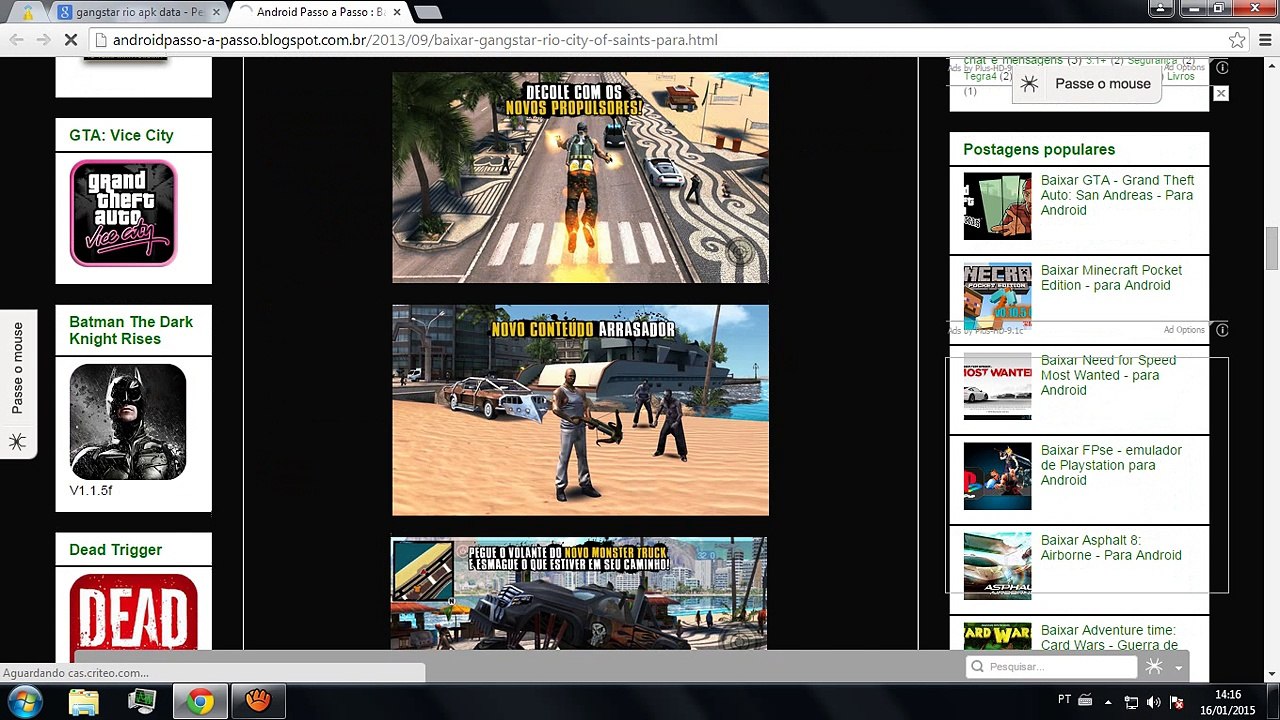The image size is (1280, 720).
Task: Click the network icon in the system tray
Action: click(x=1131, y=702)
